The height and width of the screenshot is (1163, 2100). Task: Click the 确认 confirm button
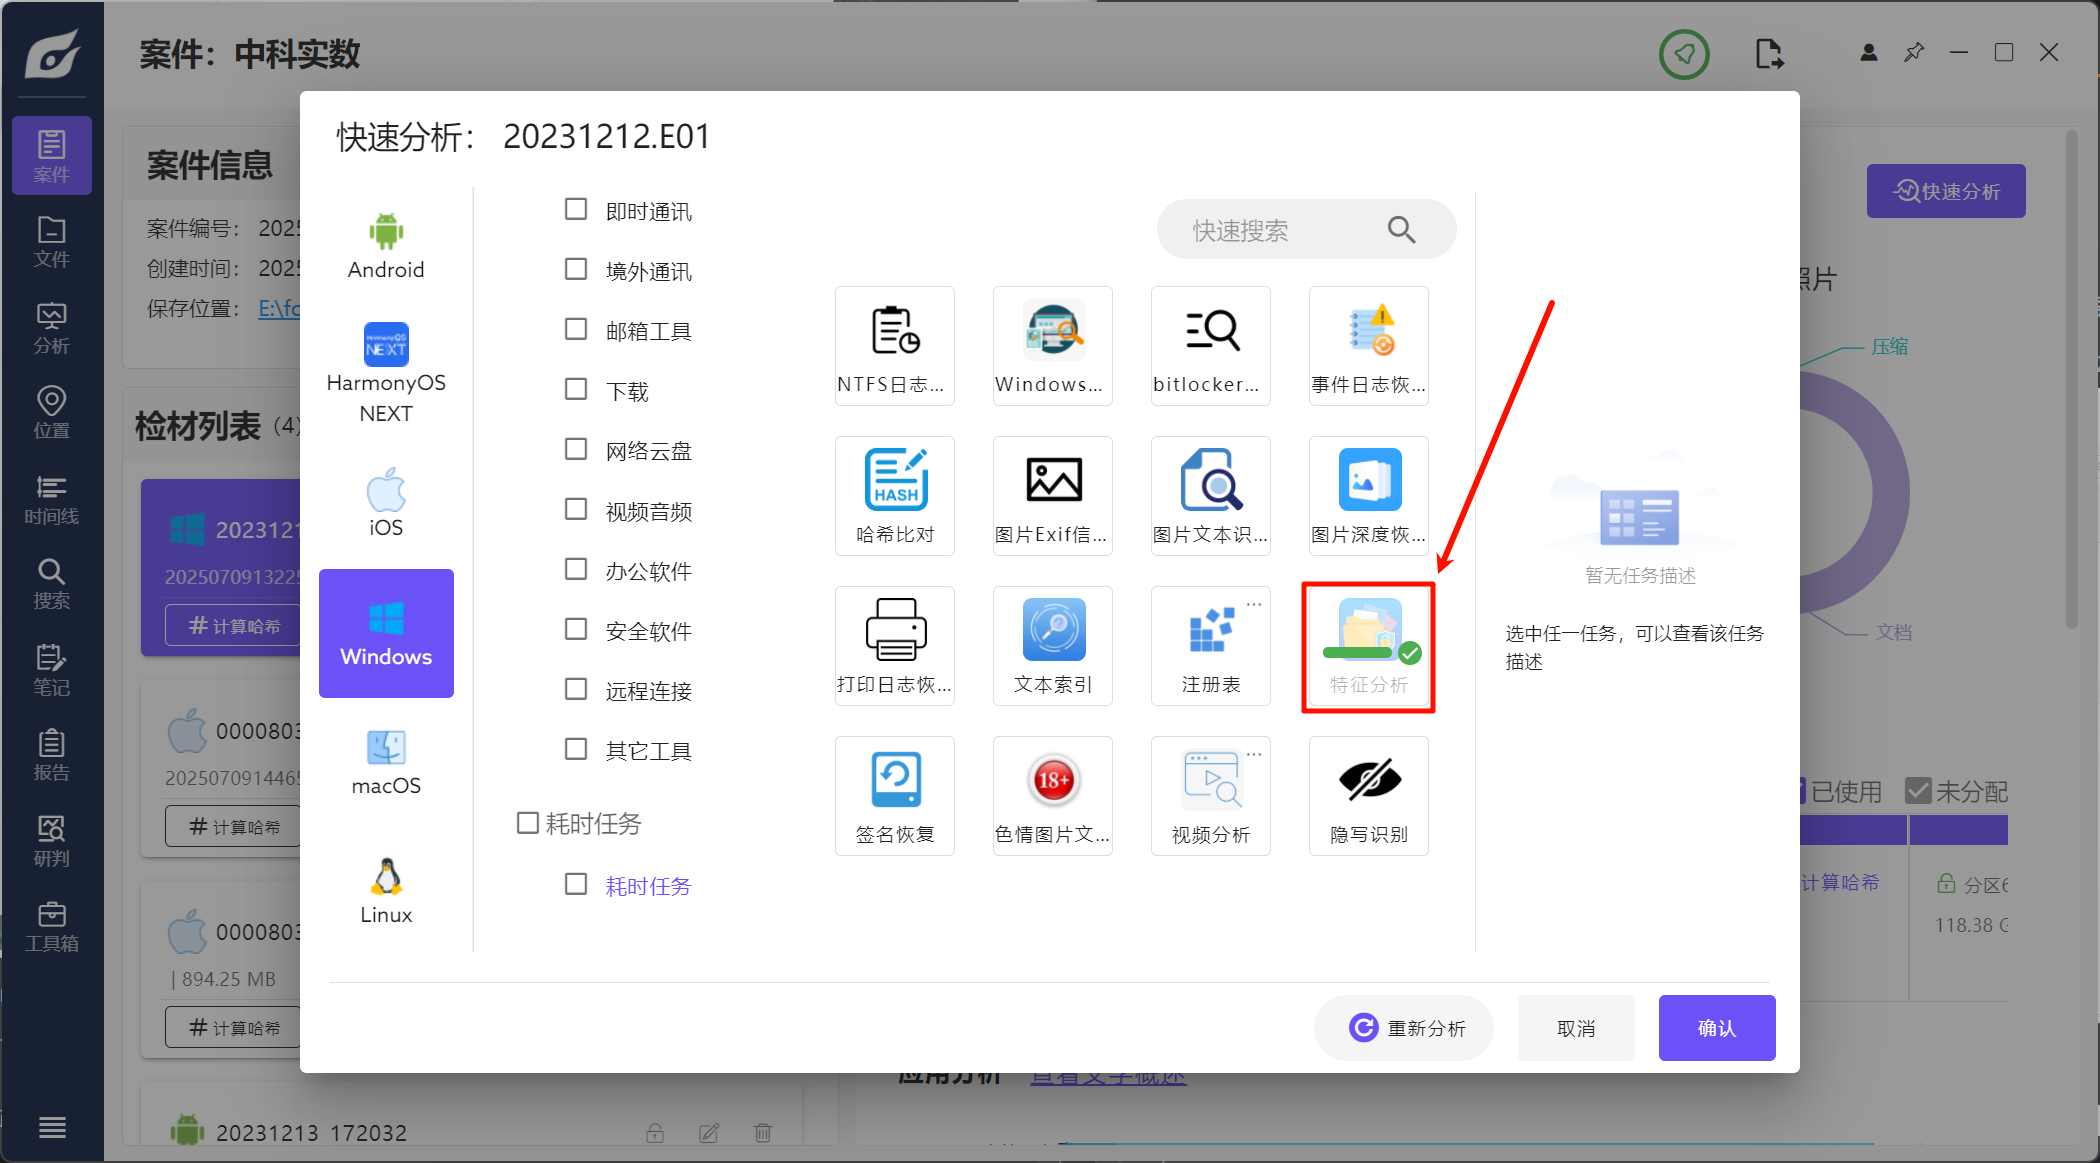pyautogui.click(x=1716, y=1028)
